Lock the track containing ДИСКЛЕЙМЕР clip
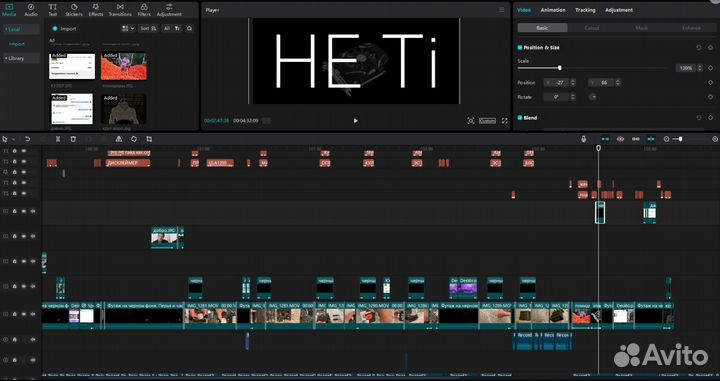The height and width of the screenshot is (381, 720). [15, 162]
